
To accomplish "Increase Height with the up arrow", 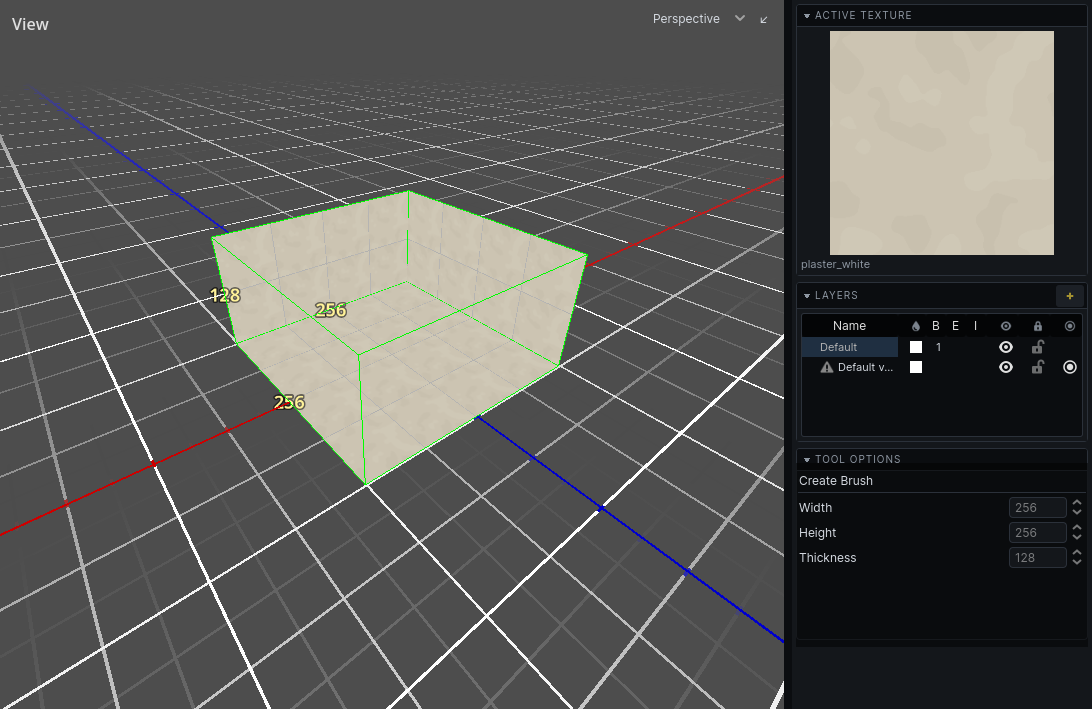I will pos(1077,528).
